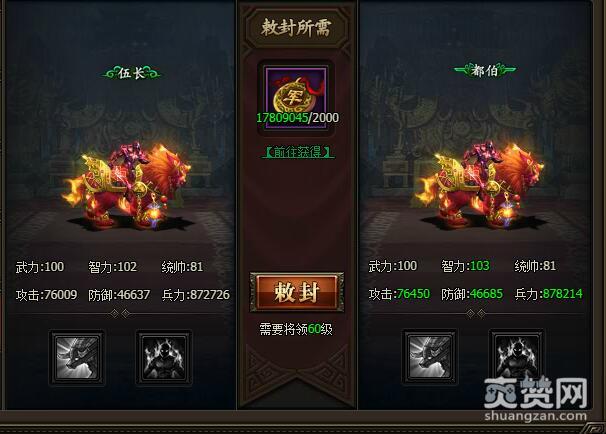
Task: Open the 前往获得 link
Action: click(298, 152)
